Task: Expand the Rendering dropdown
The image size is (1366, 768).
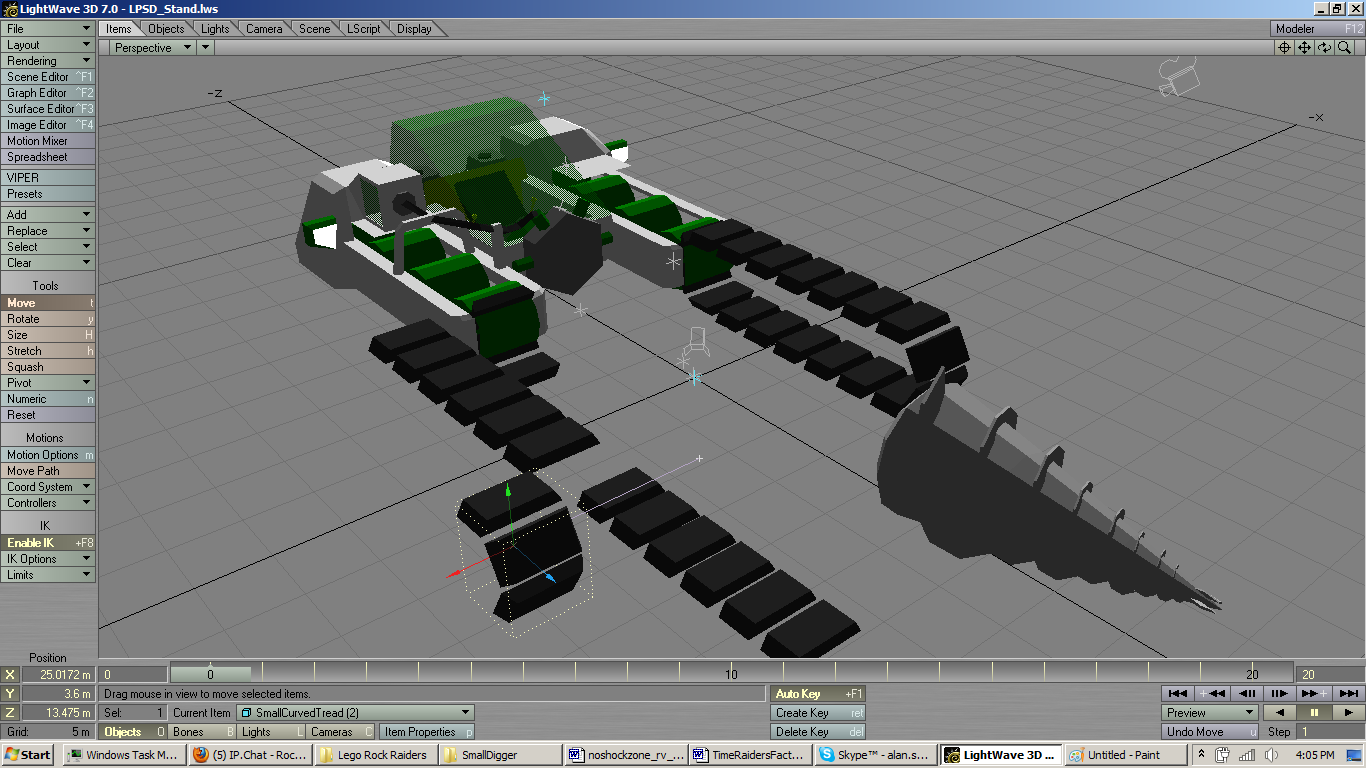Action: click(x=48, y=61)
